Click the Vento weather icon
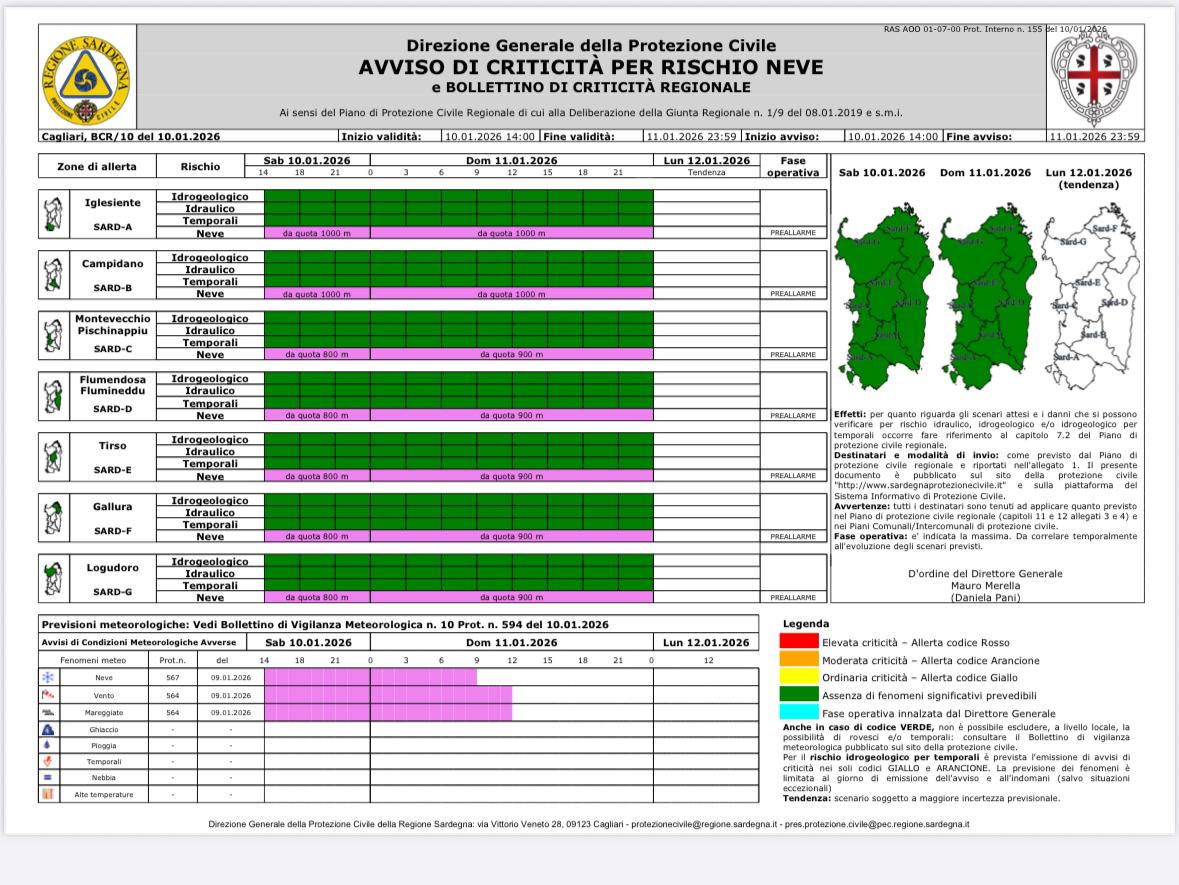Image resolution: width=1179 pixels, height=885 pixels. tap(47, 695)
